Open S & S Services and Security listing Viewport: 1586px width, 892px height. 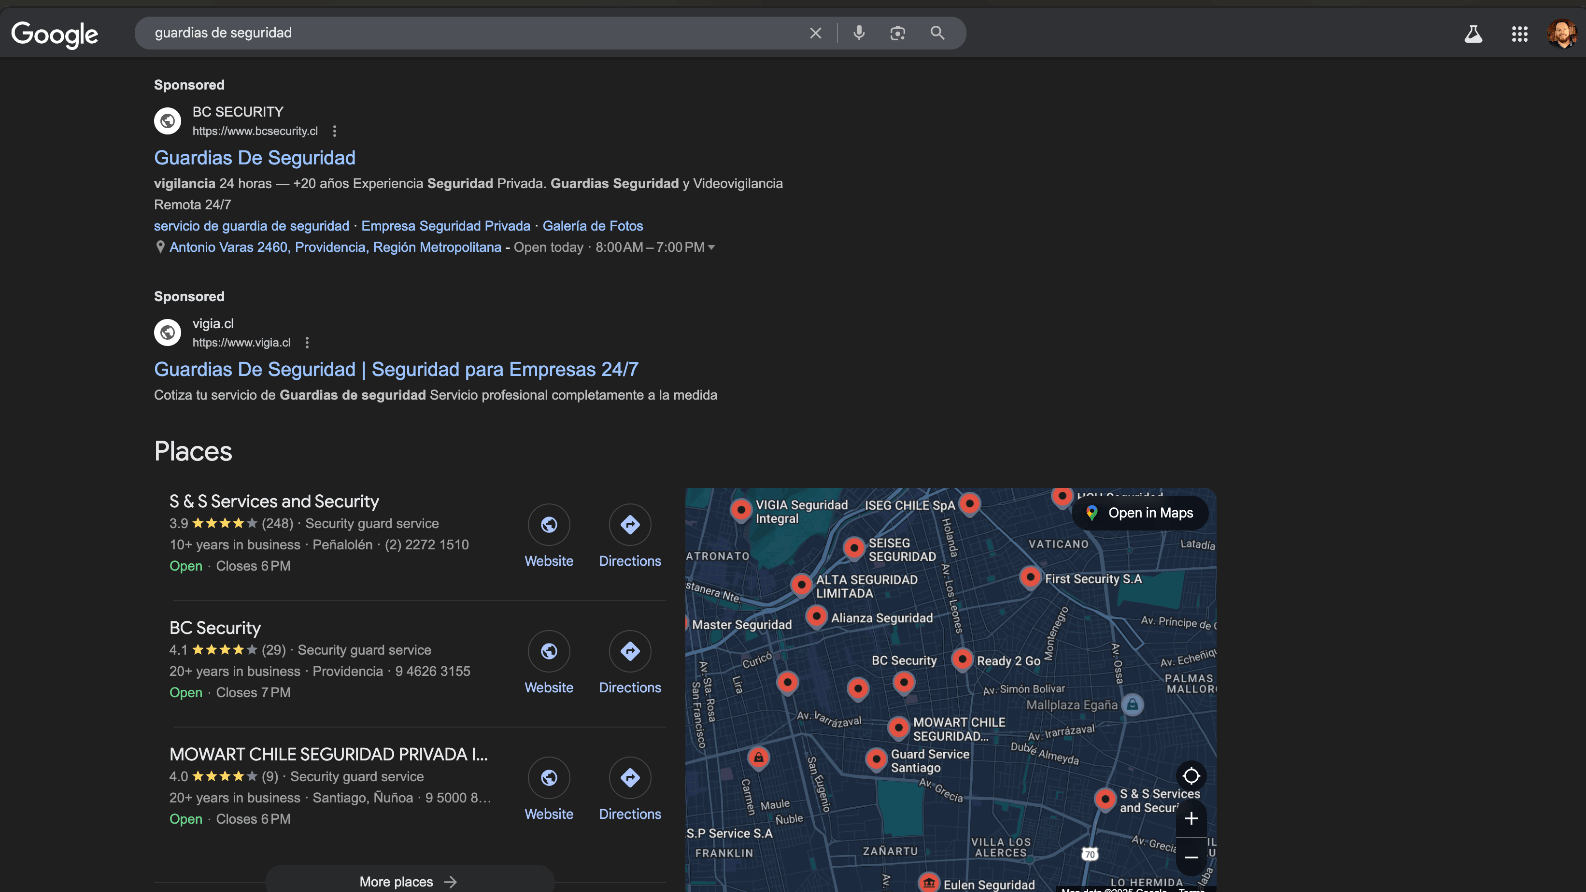tap(274, 502)
